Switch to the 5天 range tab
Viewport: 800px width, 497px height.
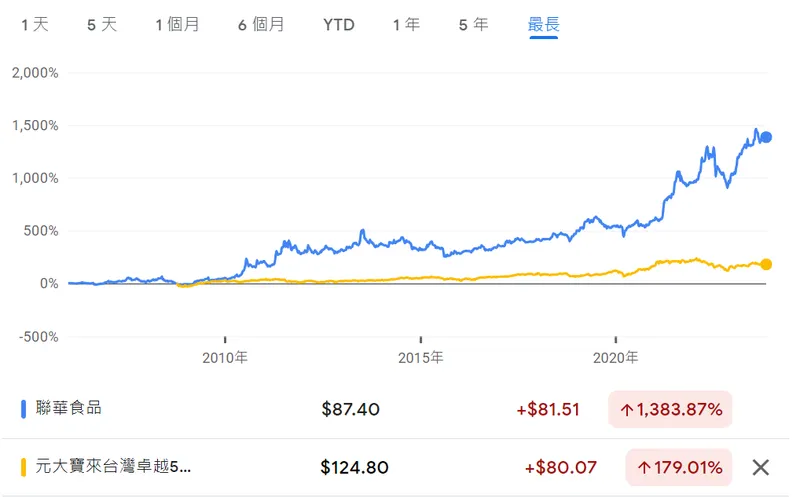click(x=102, y=25)
